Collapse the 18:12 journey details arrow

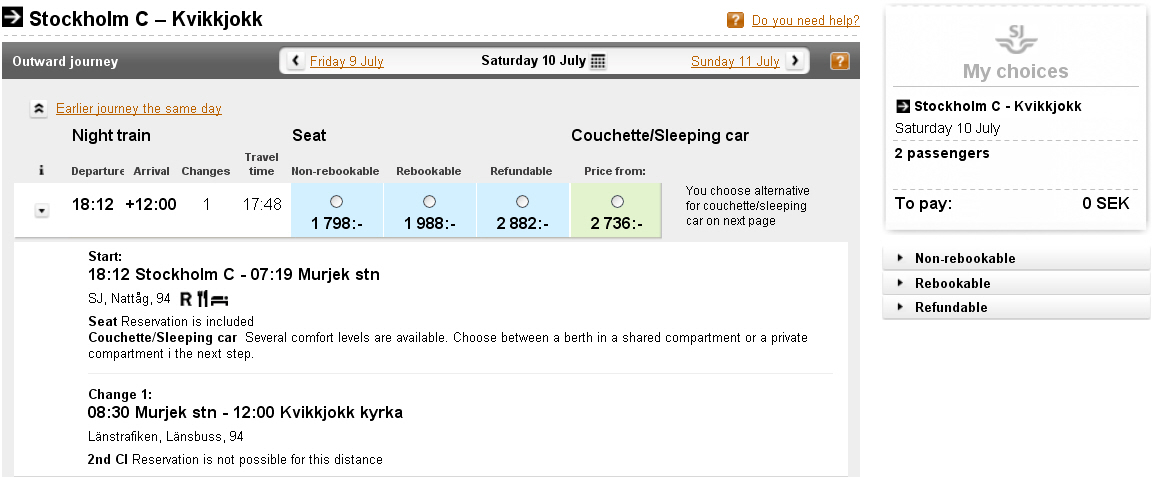(x=42, y=211)
